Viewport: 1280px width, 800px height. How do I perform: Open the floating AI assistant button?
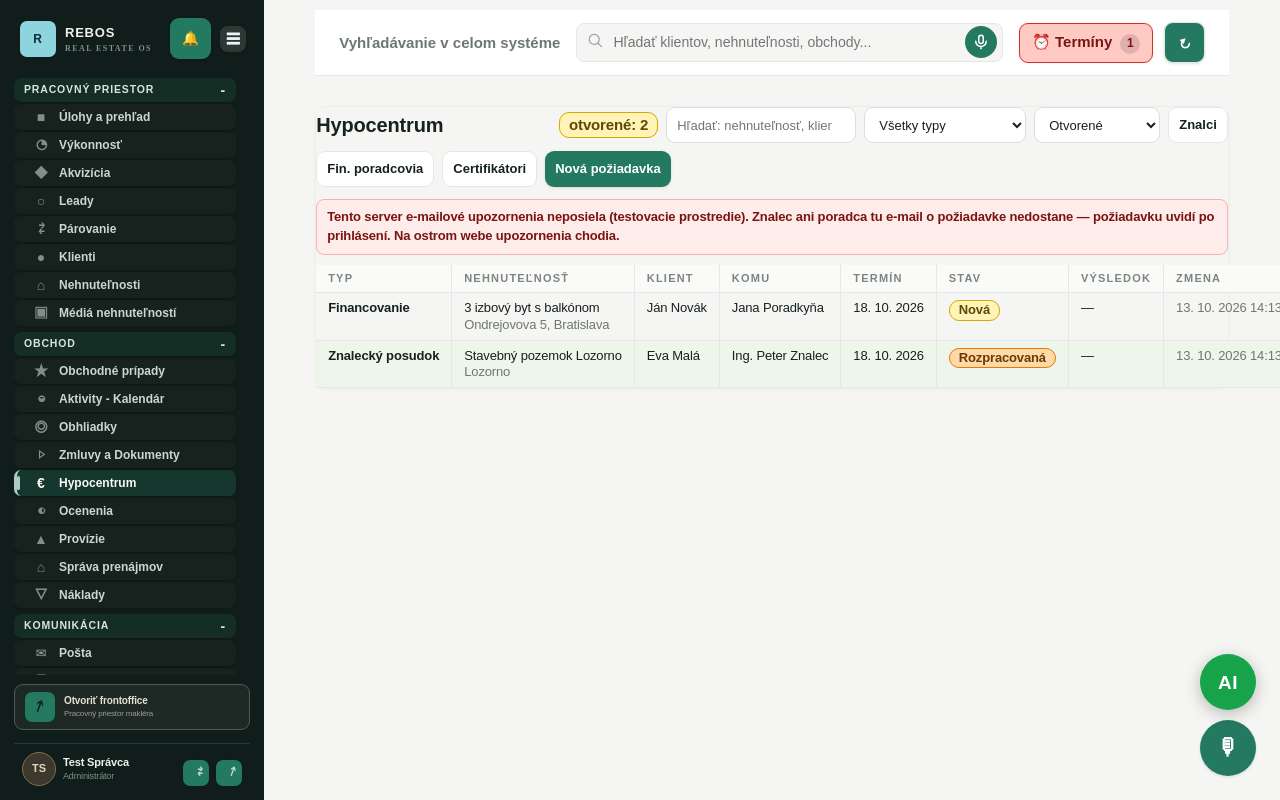[1228, 682]
